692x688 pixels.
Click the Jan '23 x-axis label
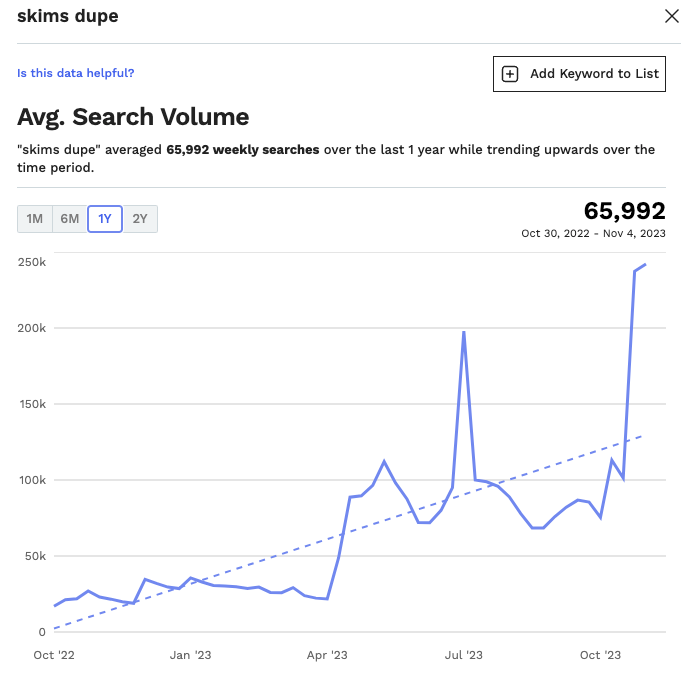point(190,655)
